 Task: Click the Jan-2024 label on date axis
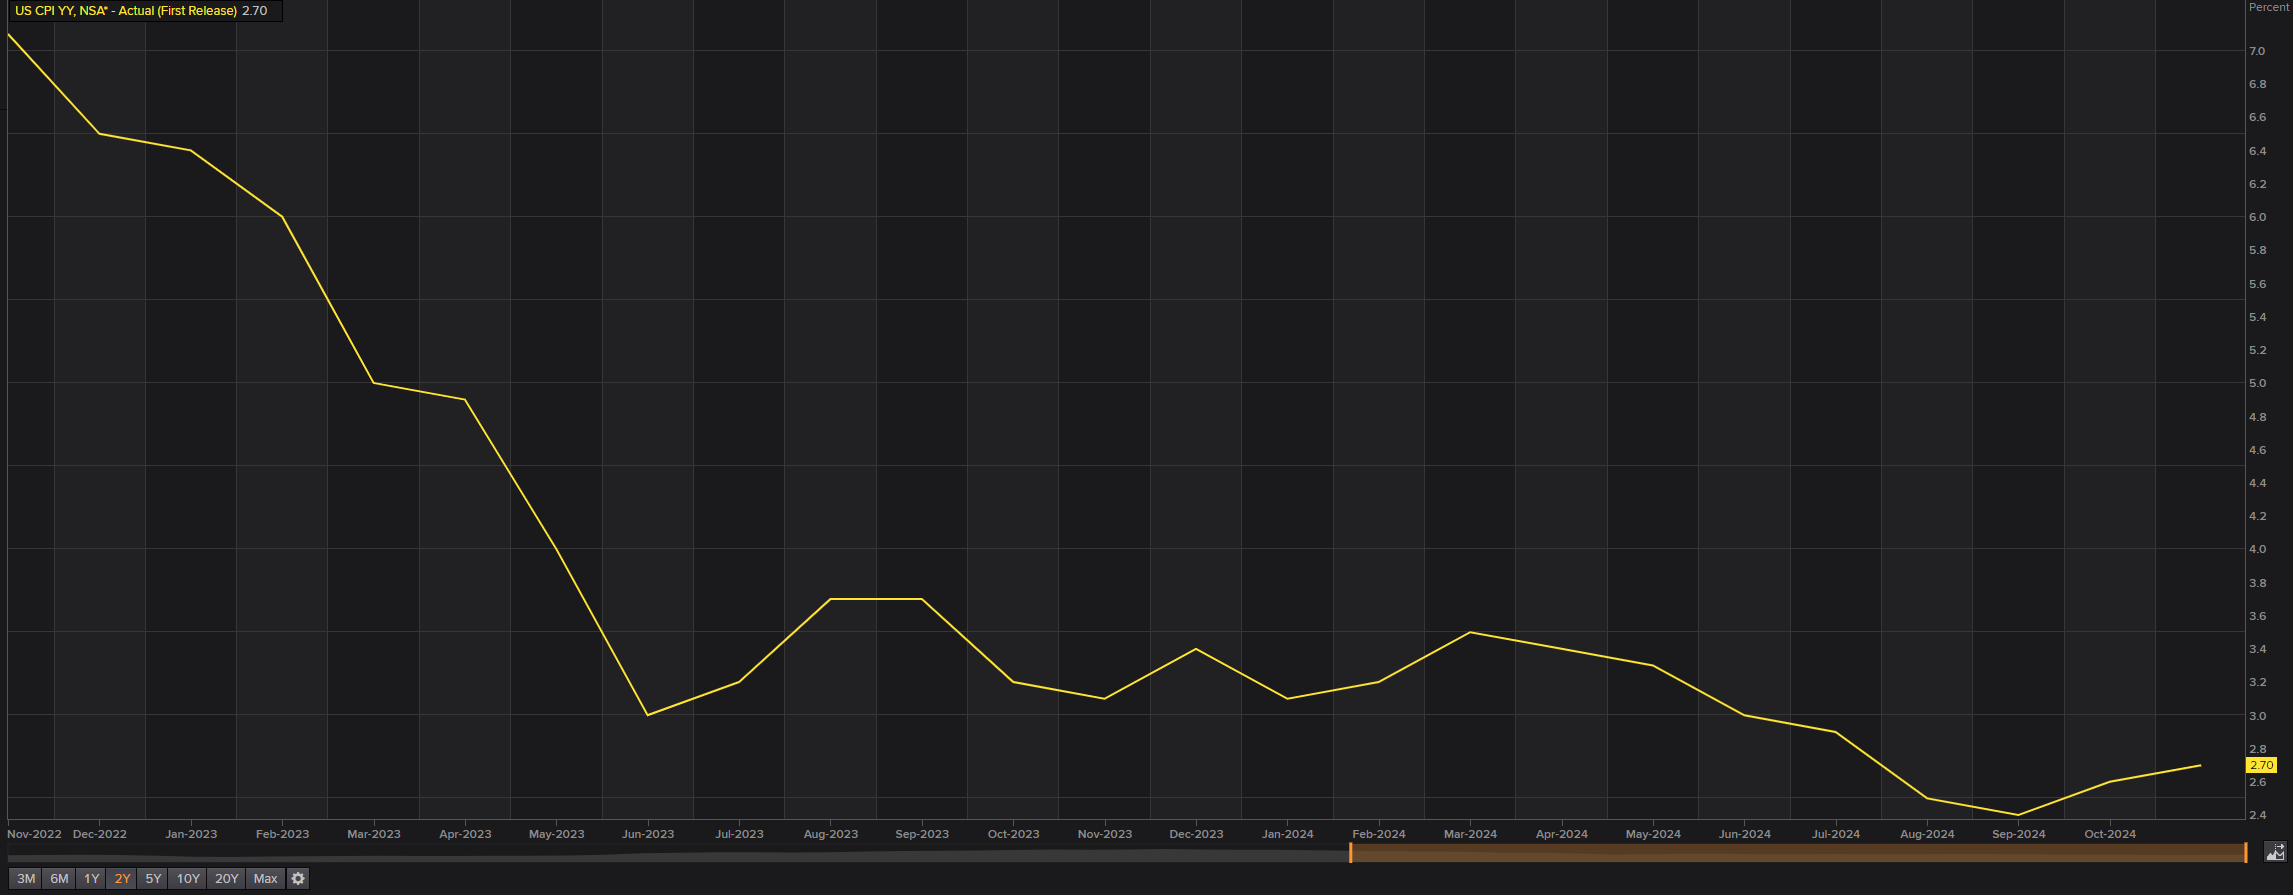(1287, 834)
